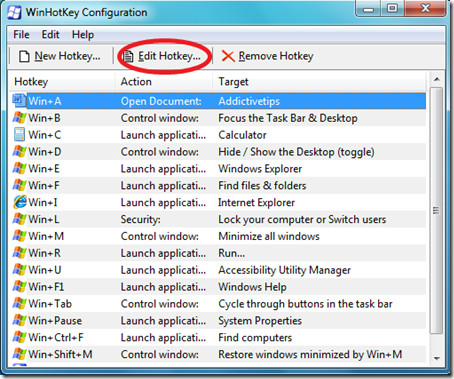Click the Open Document: action cell
The image size is (454, 379).
[161, 101]
